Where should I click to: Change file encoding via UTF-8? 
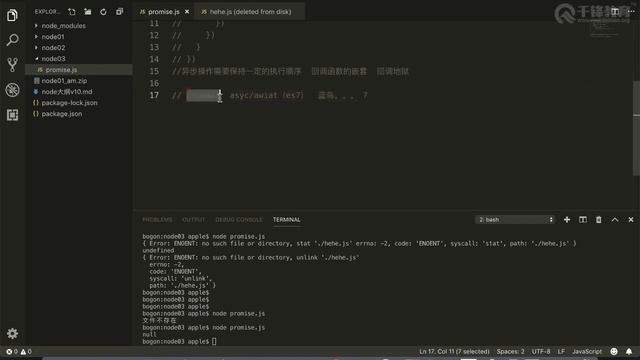coord(541,351)
